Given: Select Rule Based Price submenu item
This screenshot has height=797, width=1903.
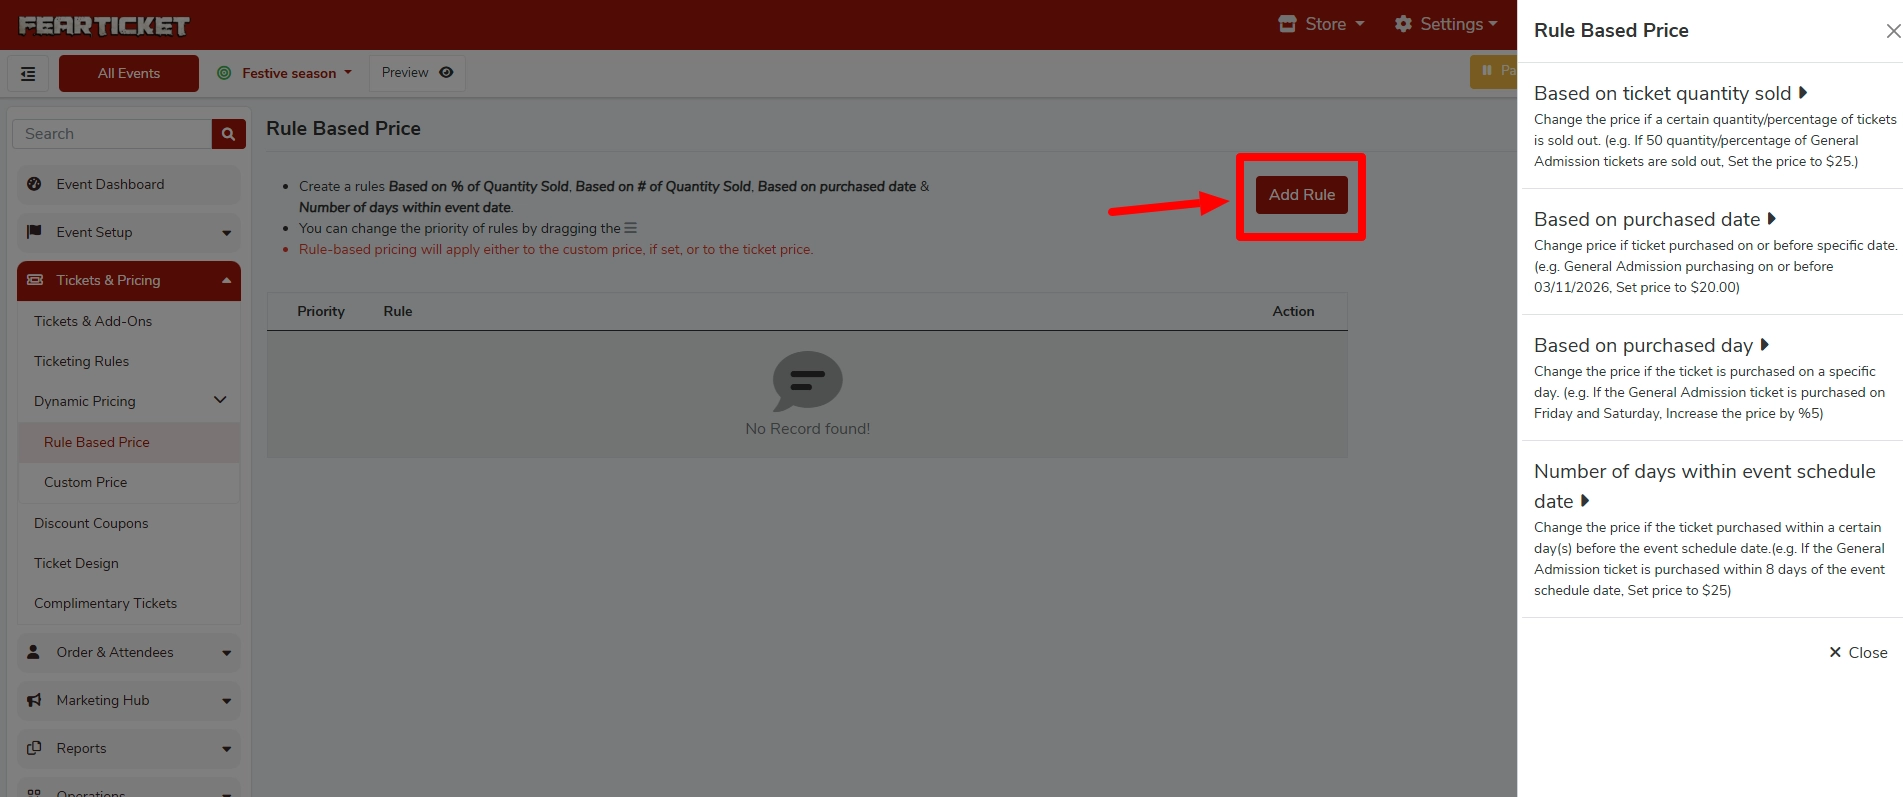Looking at the screenshot, I should (129, 442).
